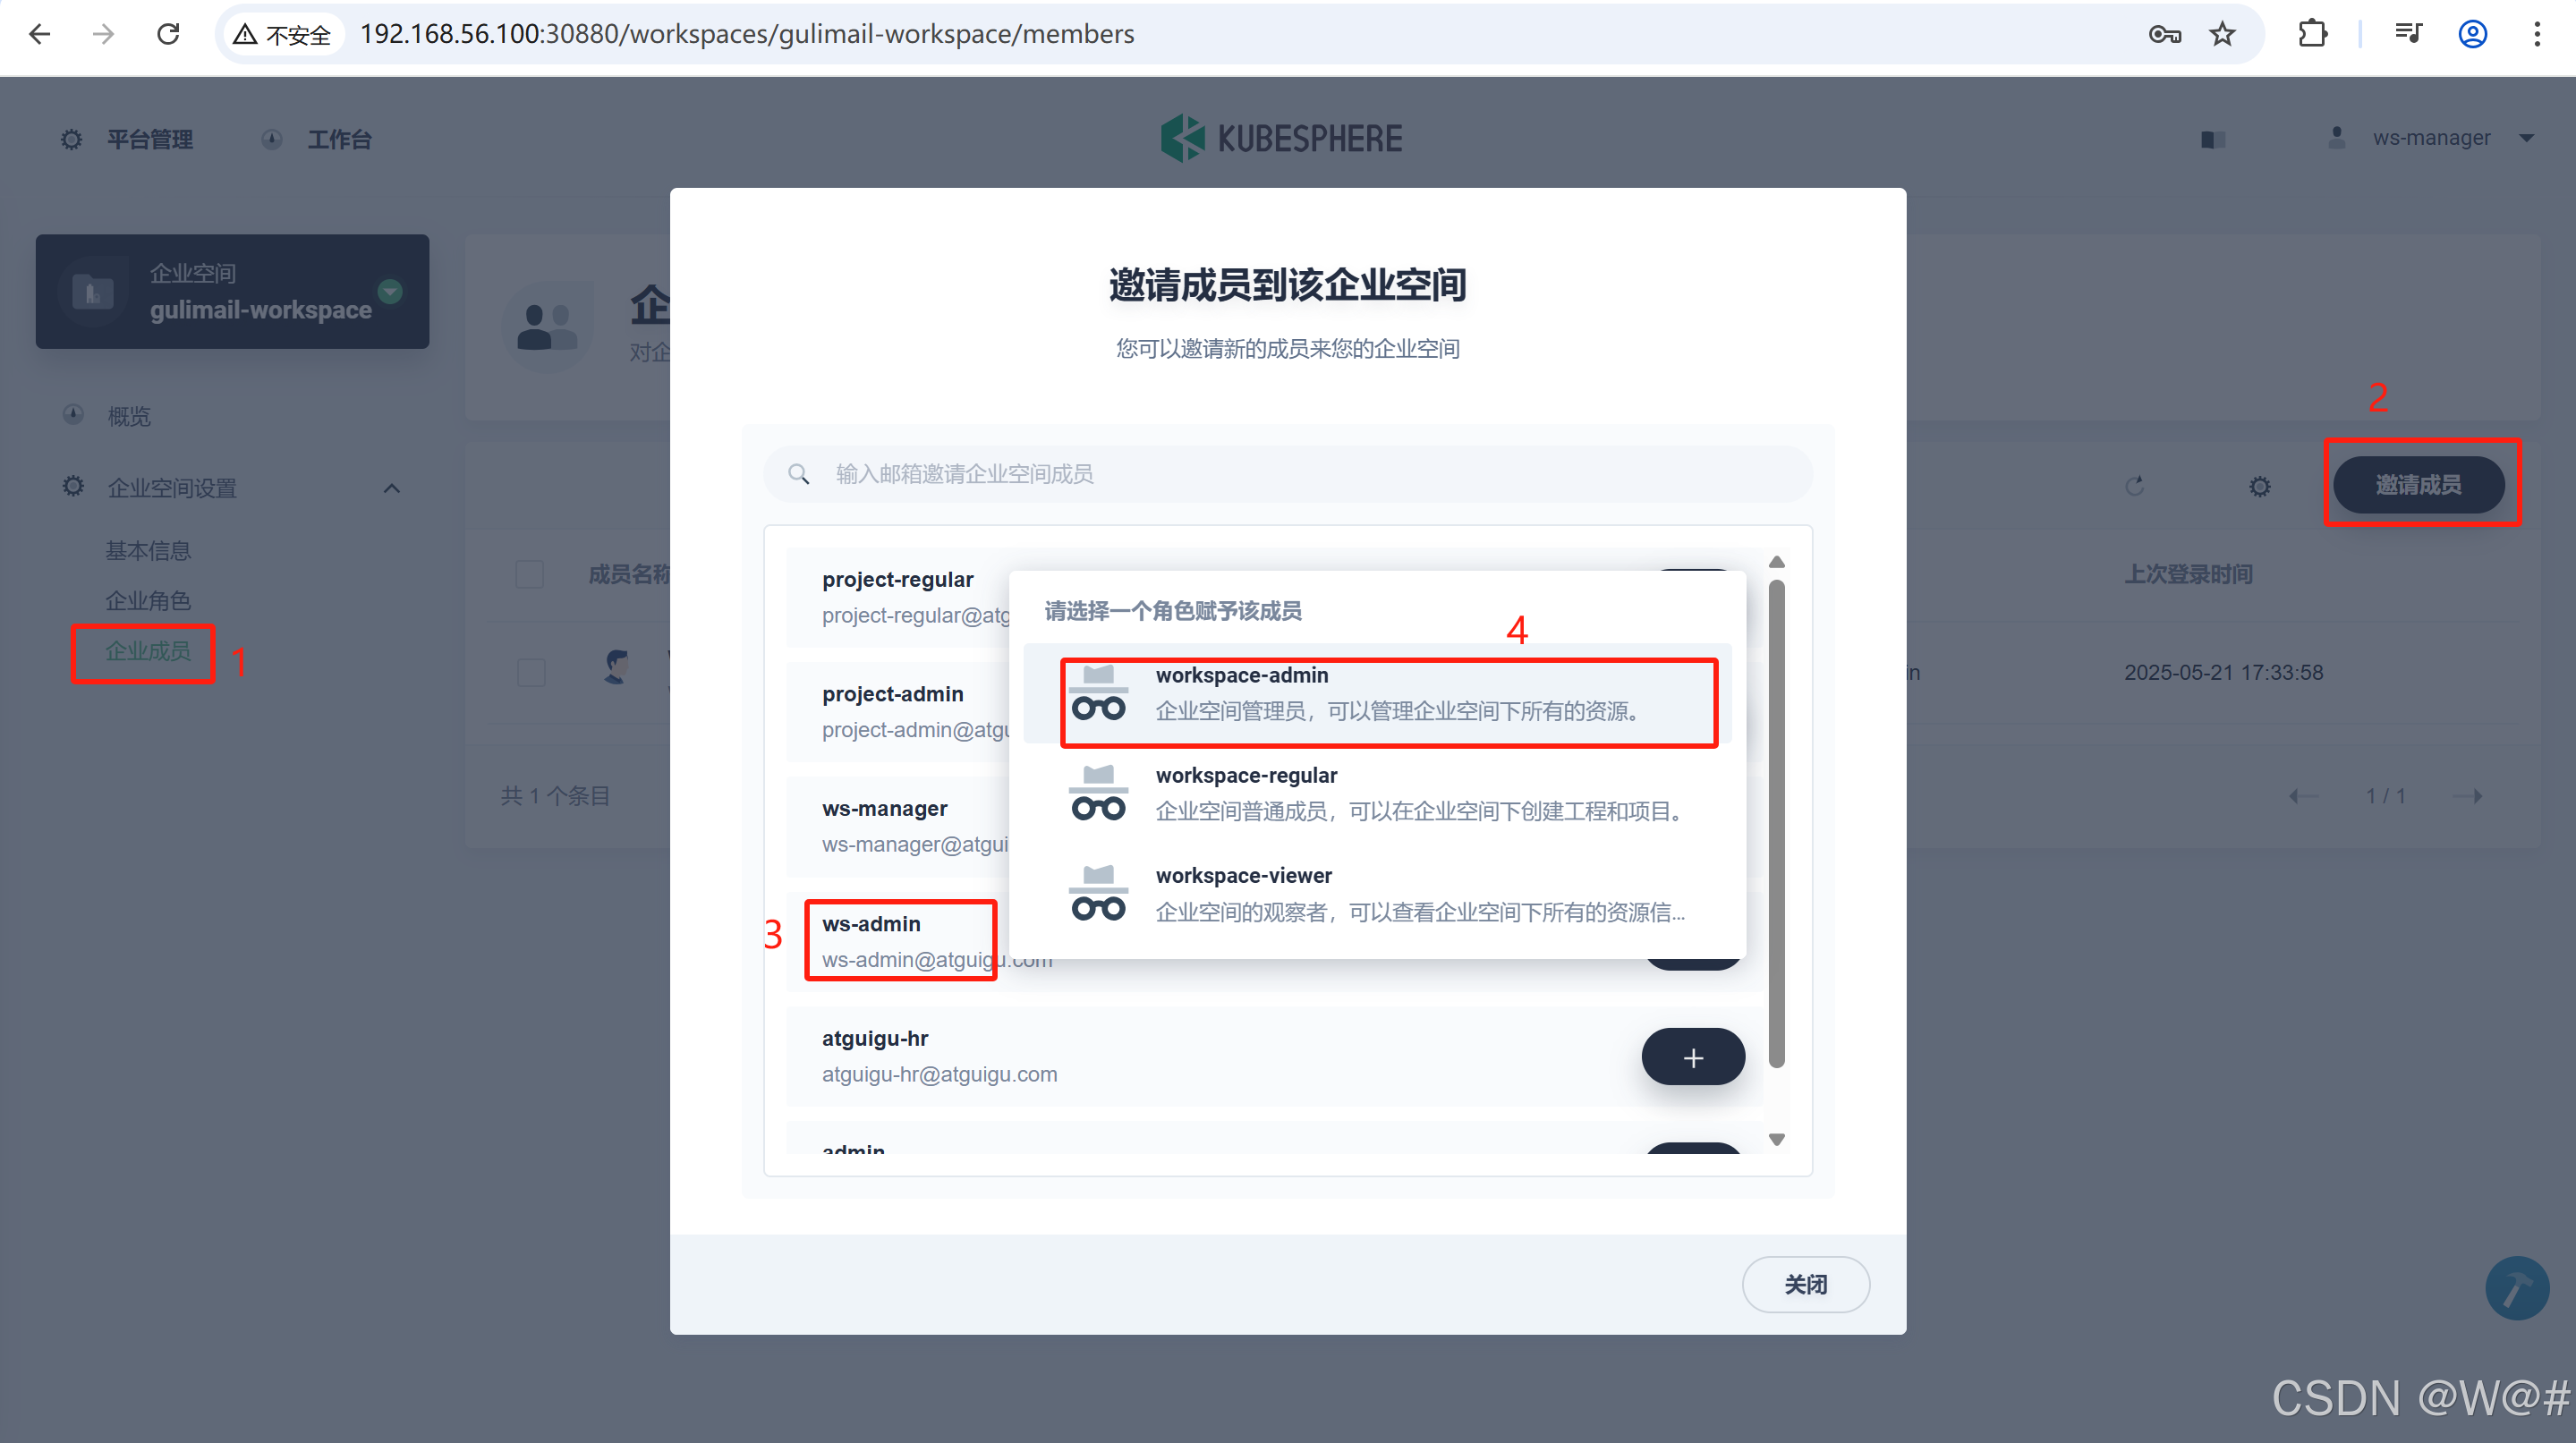
Task: Click the 概览 overview icon
Action: click(x=73, y=415)
